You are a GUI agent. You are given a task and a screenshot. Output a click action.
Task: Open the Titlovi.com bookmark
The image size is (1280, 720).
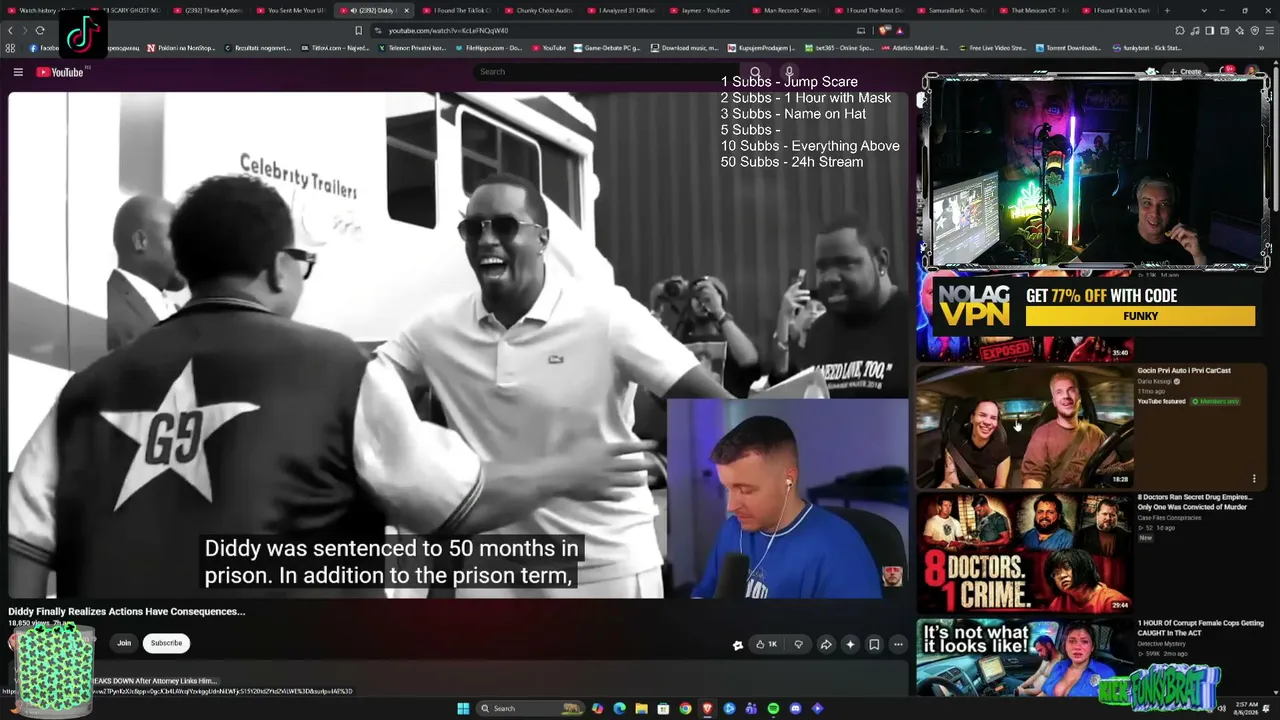click(336, 48)
